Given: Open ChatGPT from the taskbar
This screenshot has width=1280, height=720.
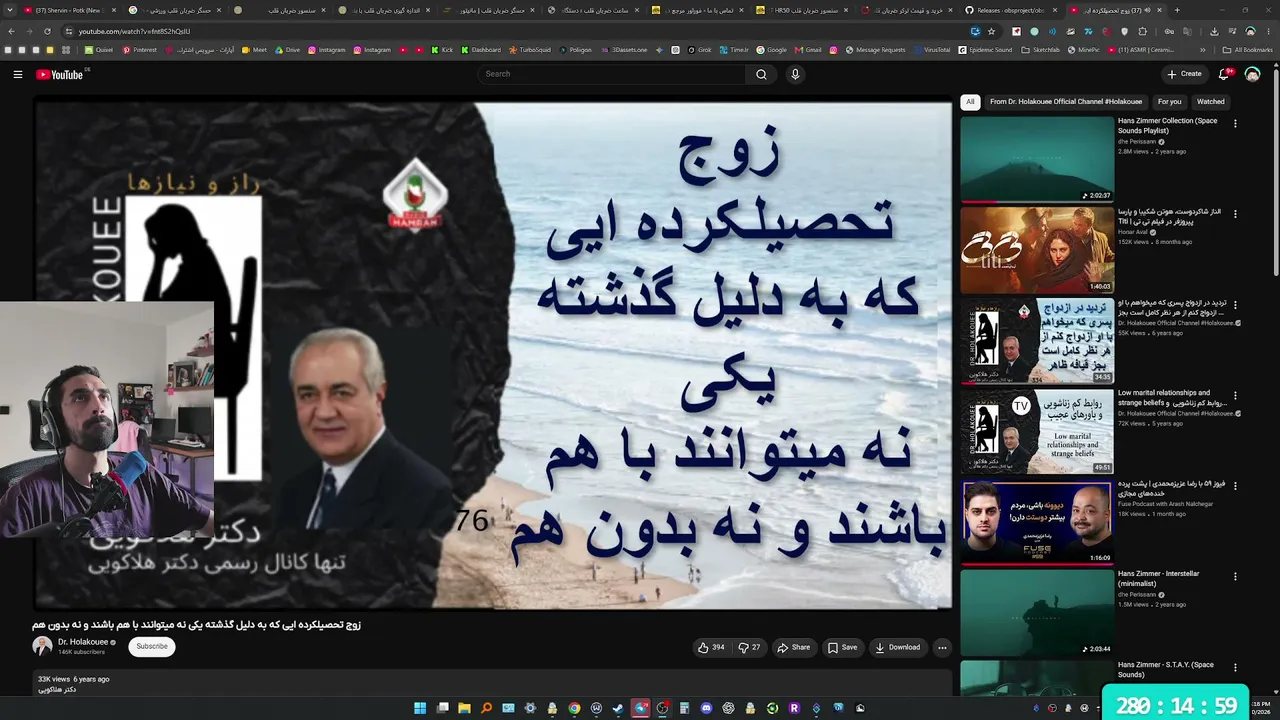Looking at the screenshot, I should coord(728,708).
